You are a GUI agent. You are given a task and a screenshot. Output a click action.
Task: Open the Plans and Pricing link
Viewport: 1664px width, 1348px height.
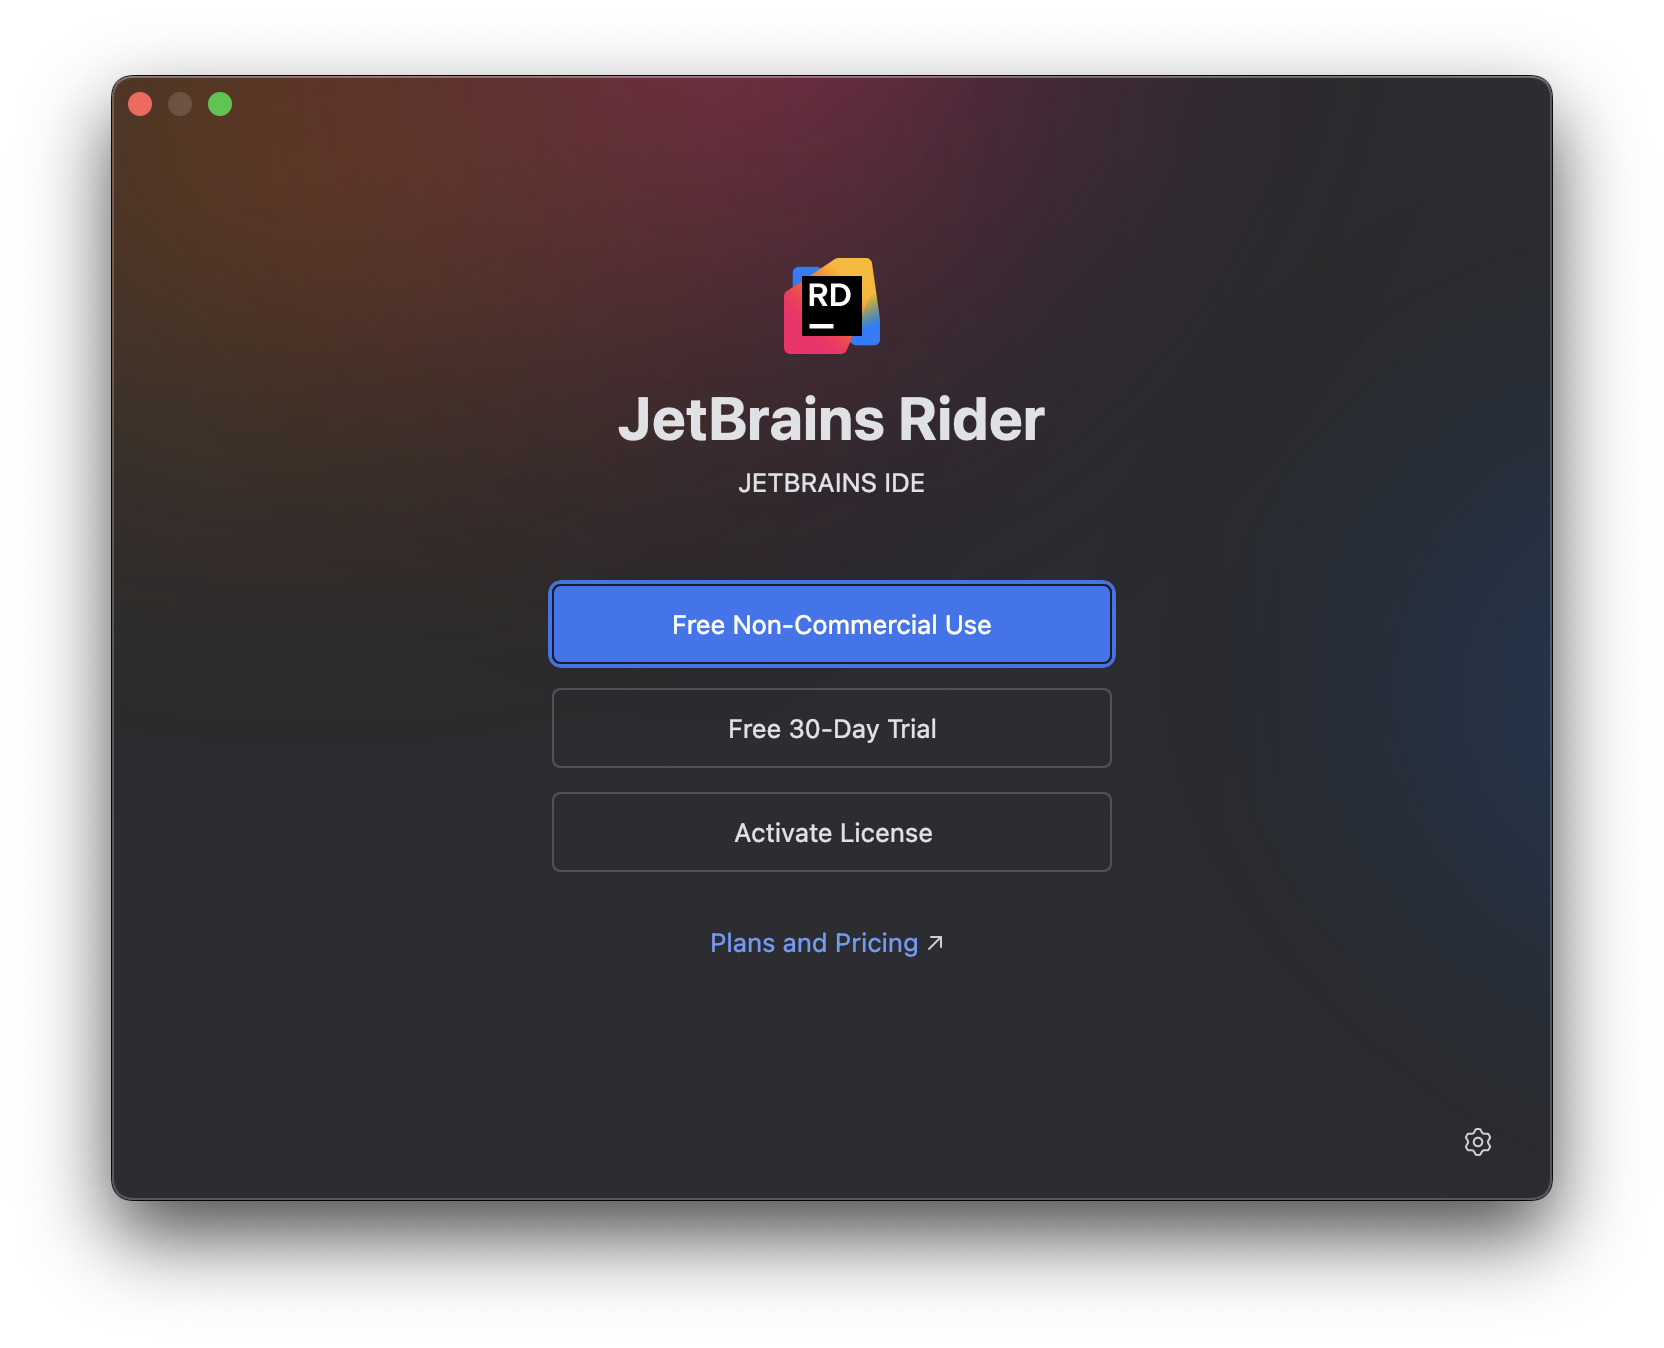826,943
